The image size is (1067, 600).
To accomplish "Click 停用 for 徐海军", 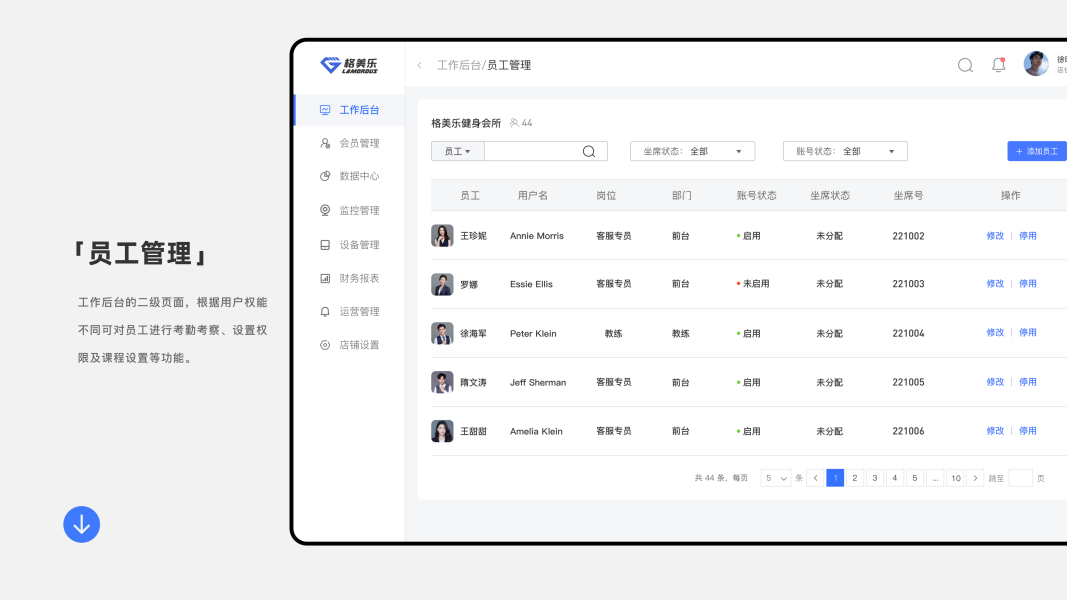I will [x=1028, y=333].
